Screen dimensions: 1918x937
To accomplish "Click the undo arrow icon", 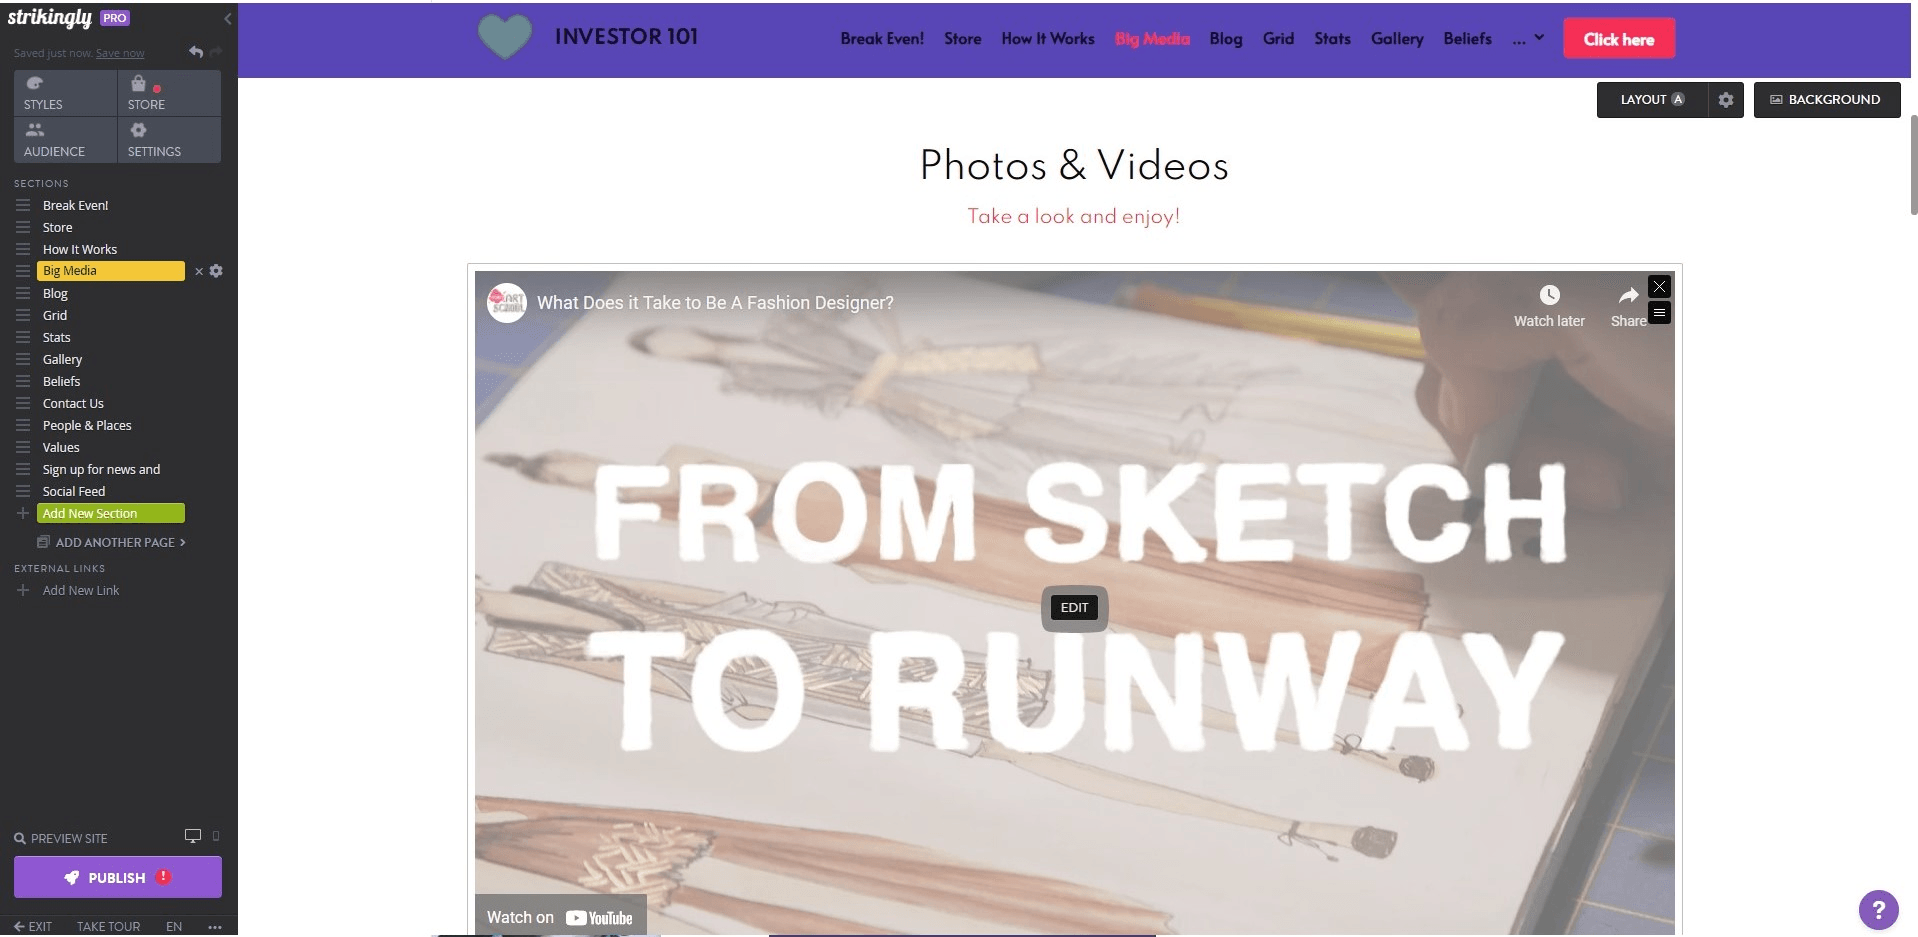I will click(x=196, y=52).
